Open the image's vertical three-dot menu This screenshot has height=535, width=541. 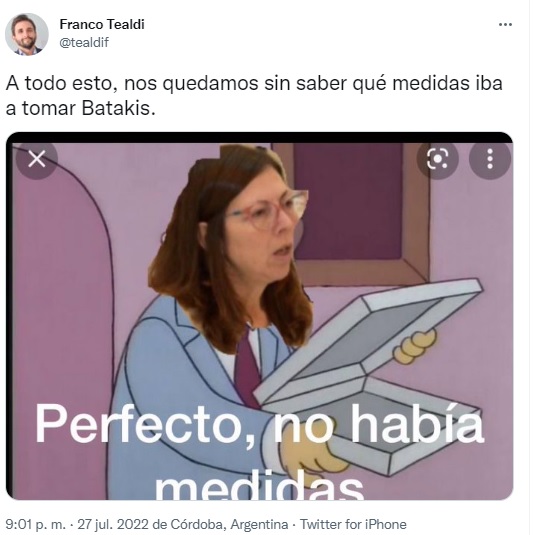[x=490, y=159]
